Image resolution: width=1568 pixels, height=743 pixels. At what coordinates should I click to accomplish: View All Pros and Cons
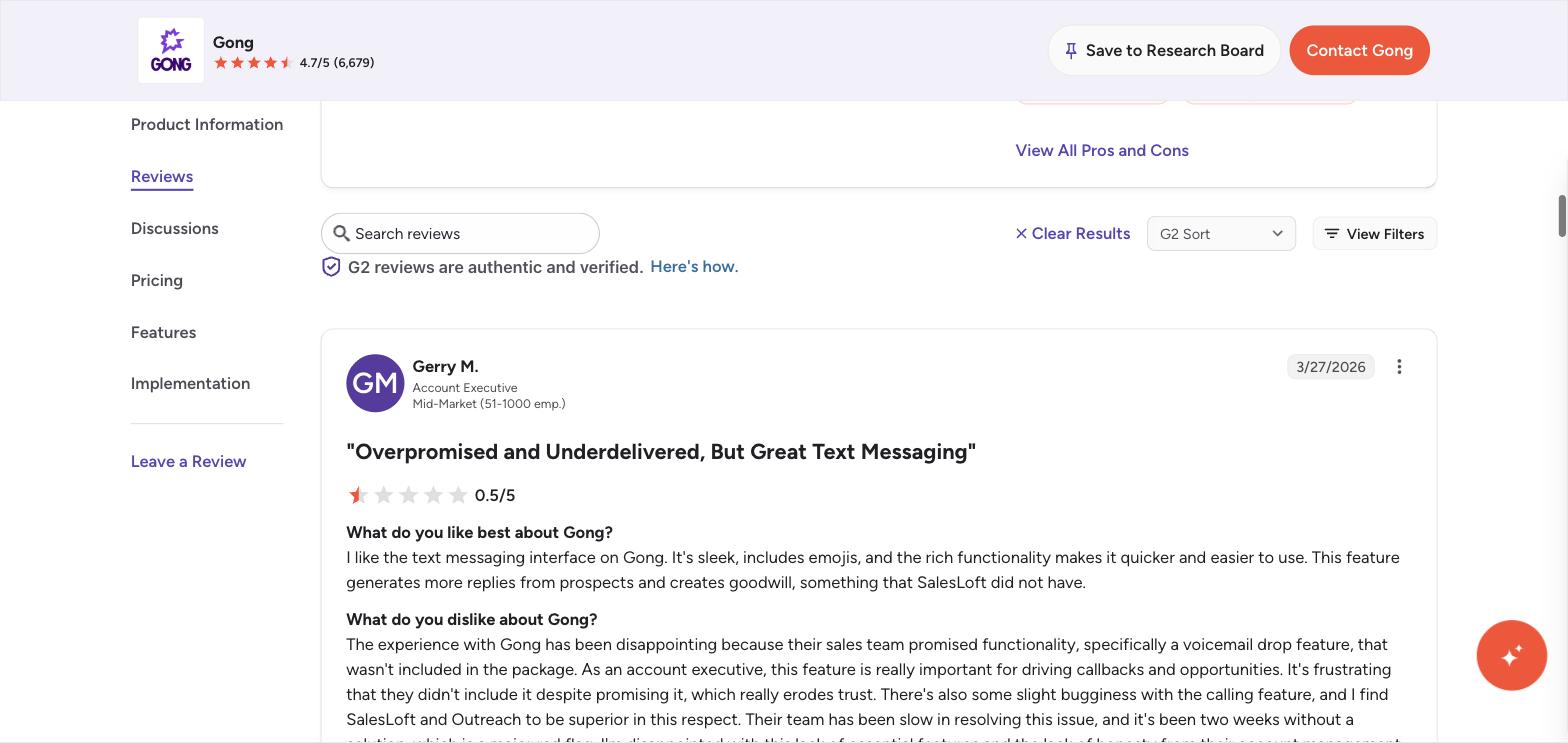click(1102, 150)
